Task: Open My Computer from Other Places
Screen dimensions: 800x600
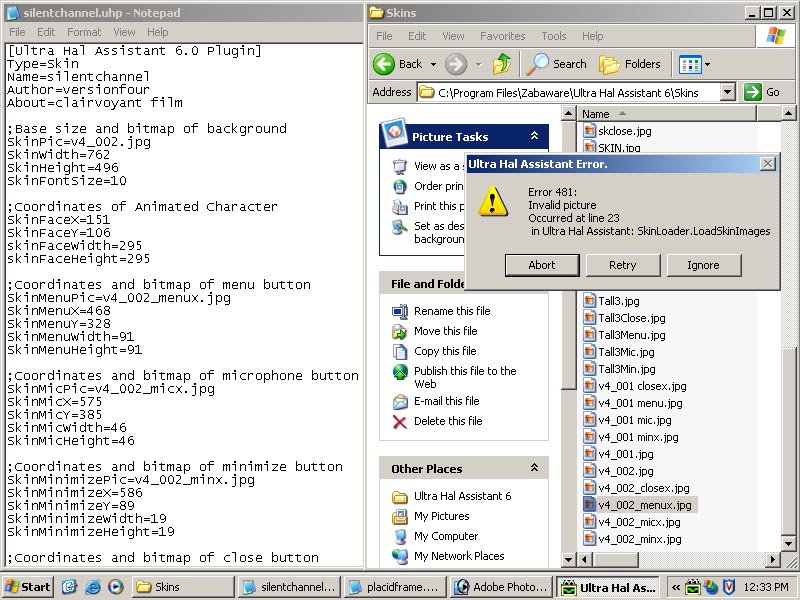Action: point(446,536)
